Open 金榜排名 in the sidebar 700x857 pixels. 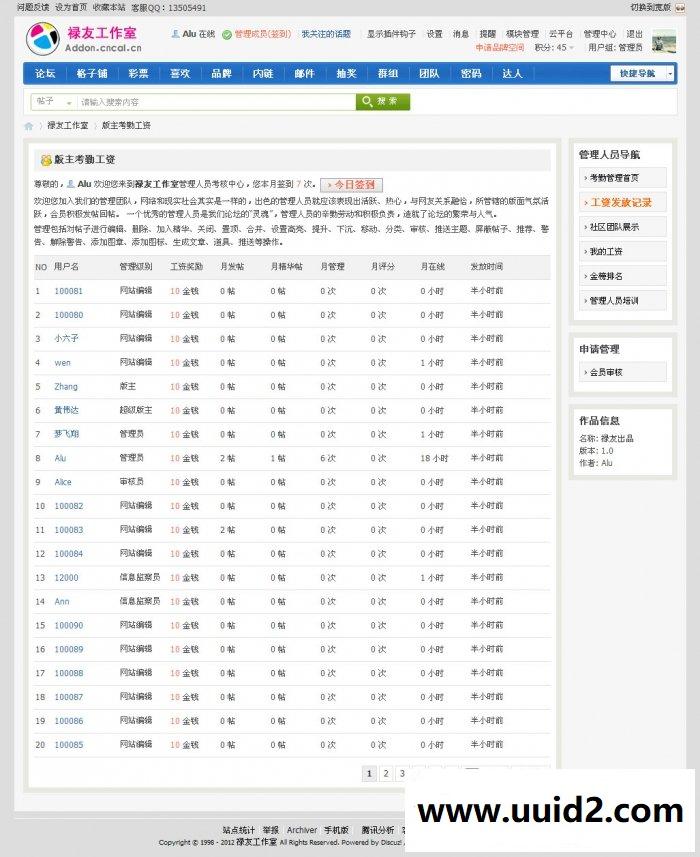(x=622, y=277)
